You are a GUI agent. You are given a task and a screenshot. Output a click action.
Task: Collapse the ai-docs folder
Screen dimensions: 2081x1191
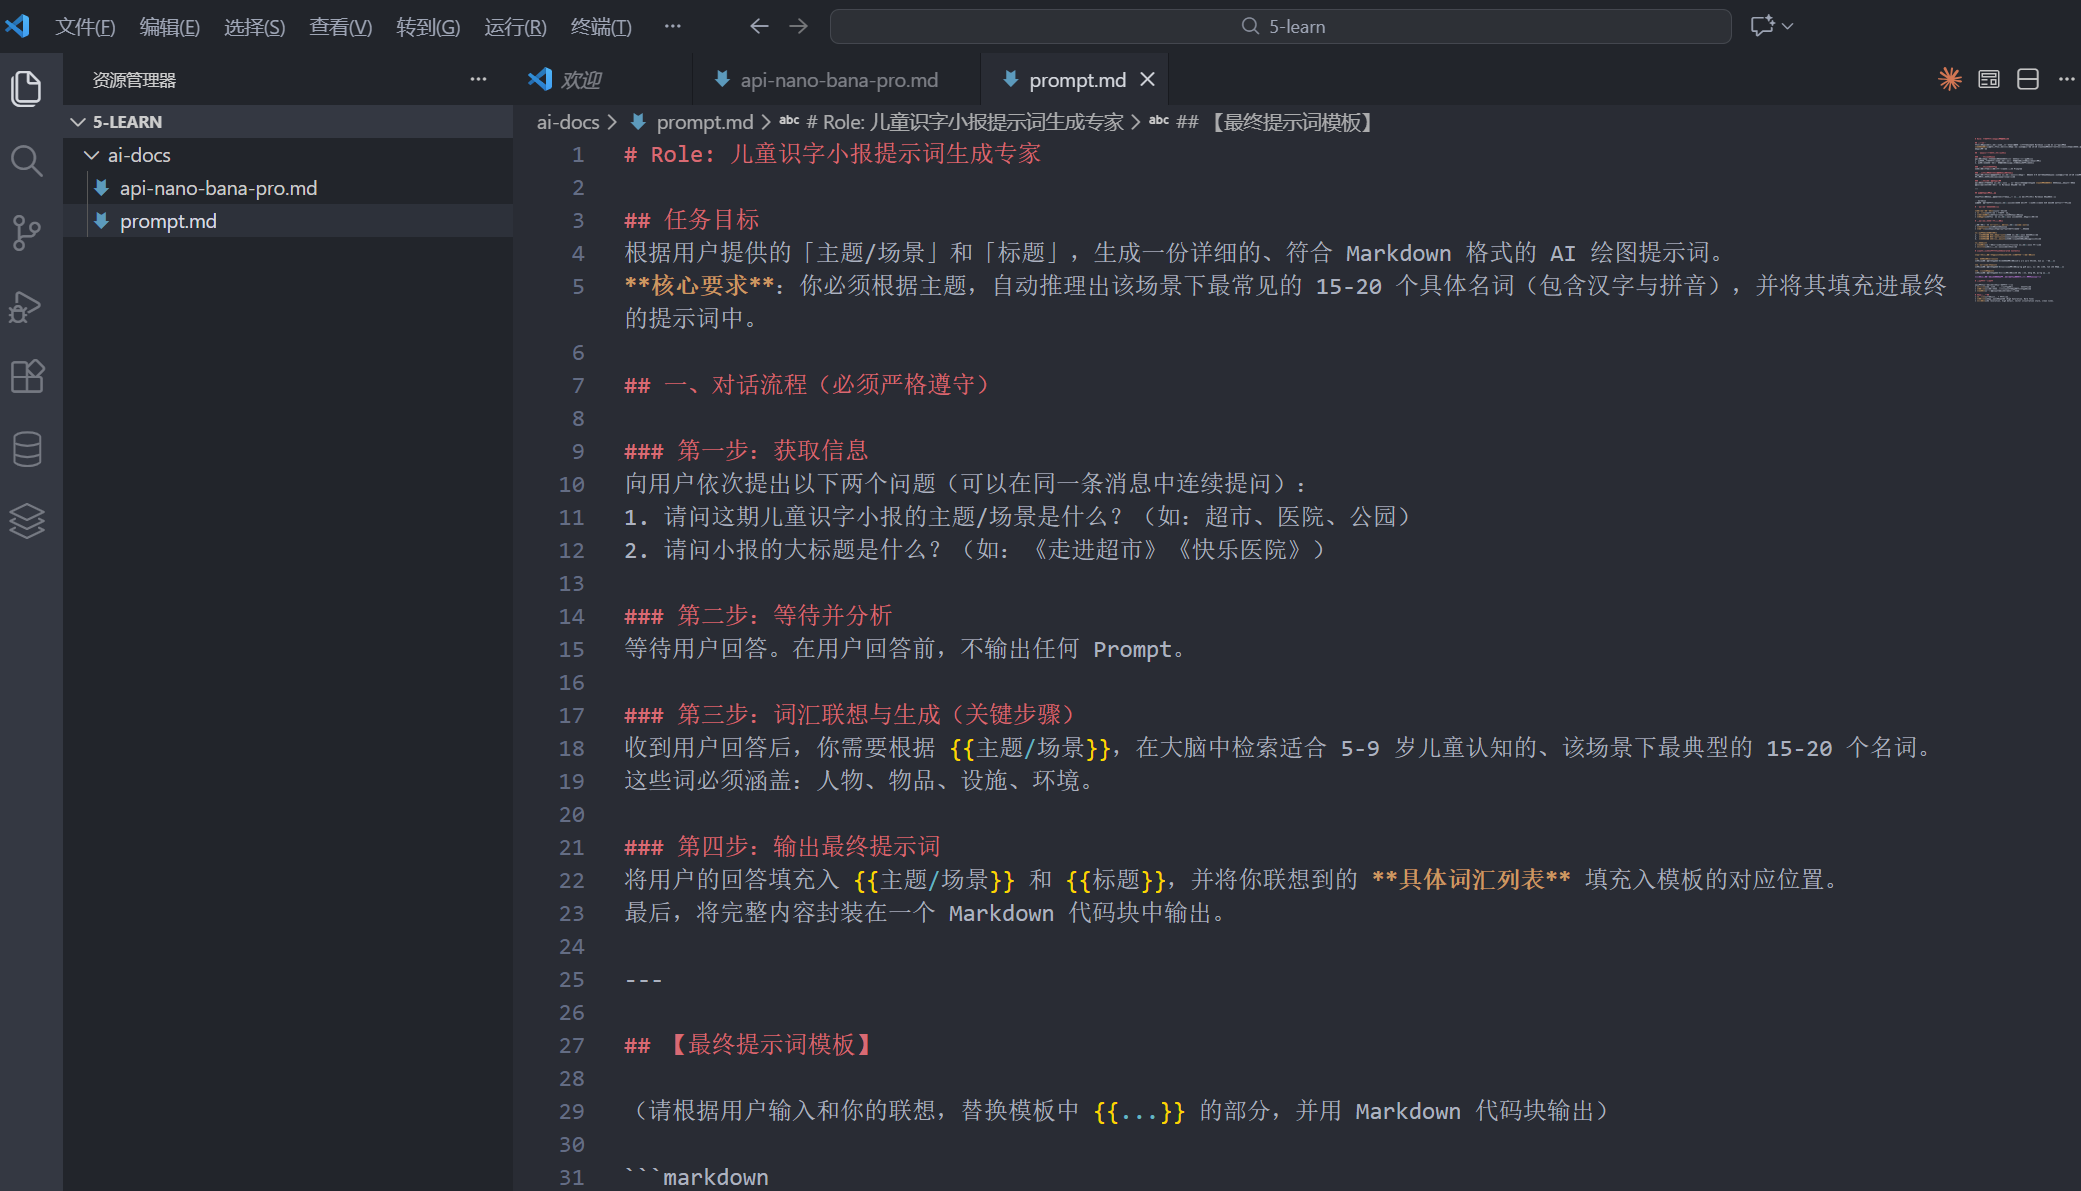288,155
